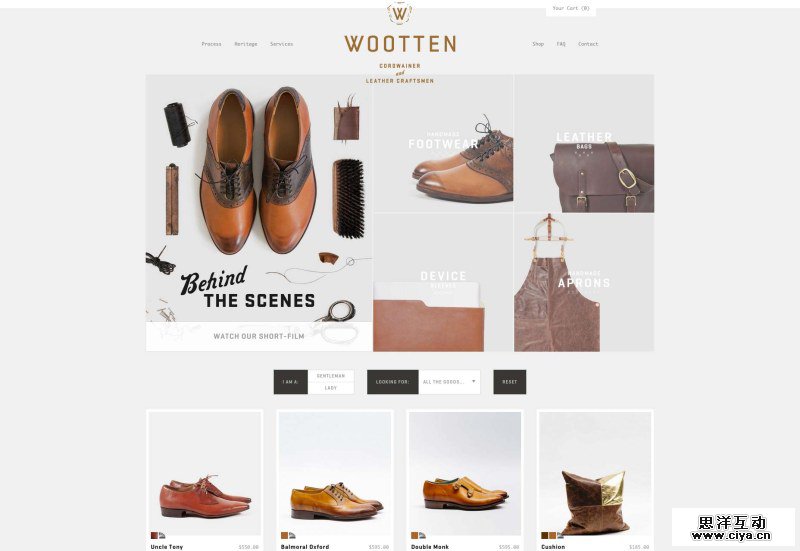Open the Services menu item
800x551 pixels.
click(x=281, y=44)
